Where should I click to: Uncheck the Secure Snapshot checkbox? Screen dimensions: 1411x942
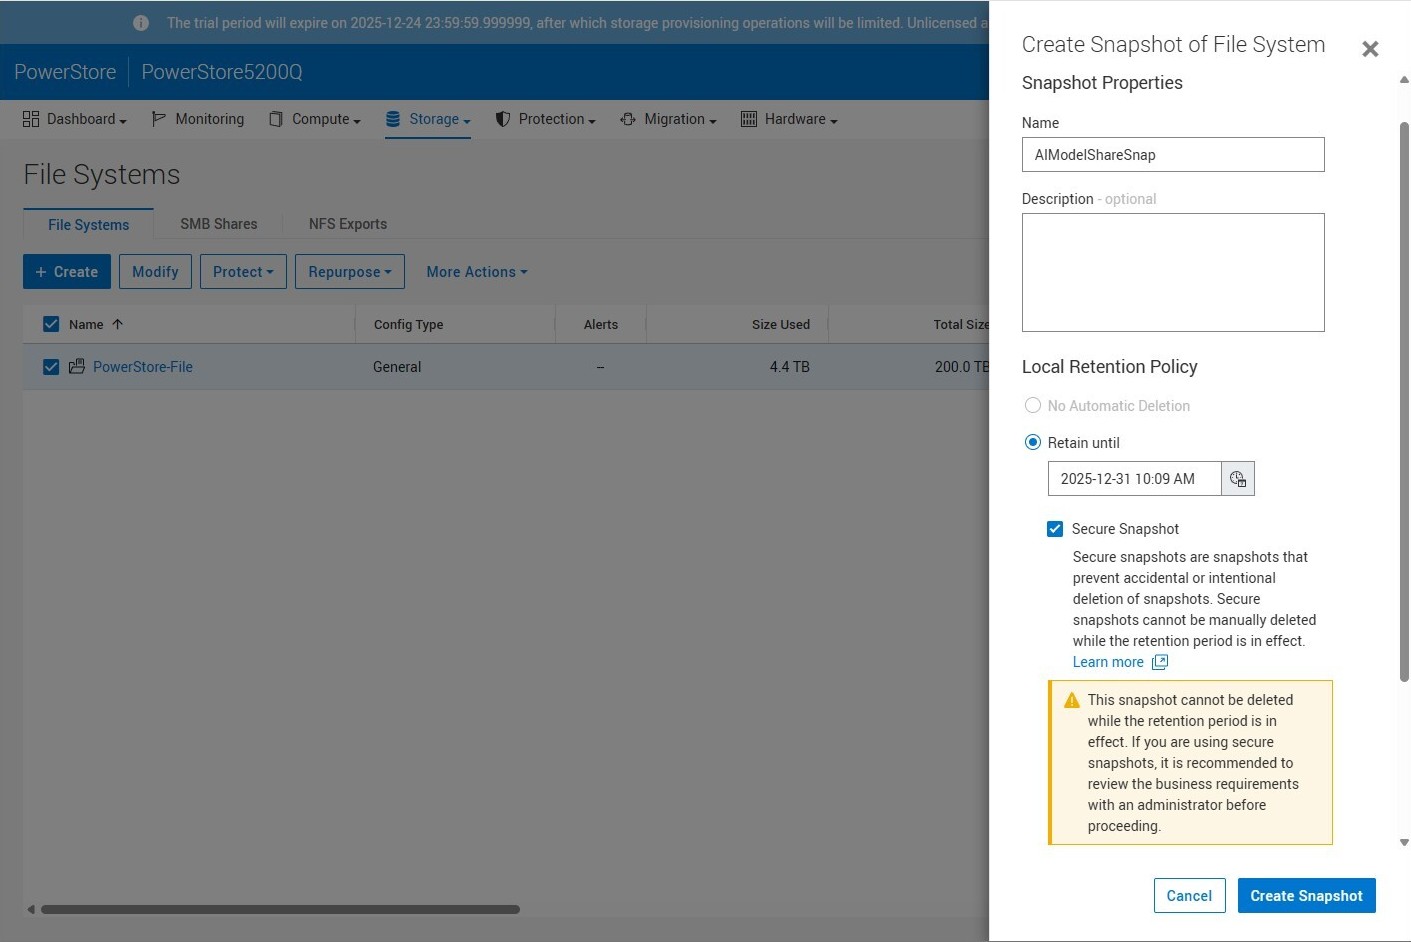(x=1055, y=529)
